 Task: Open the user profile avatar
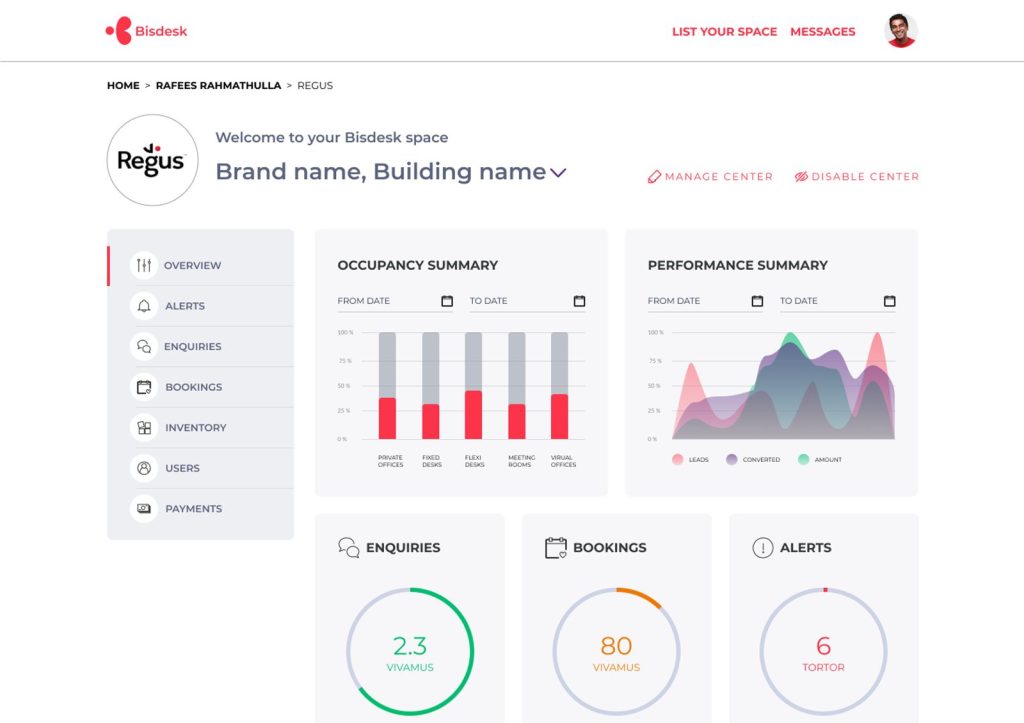point(900,31)
